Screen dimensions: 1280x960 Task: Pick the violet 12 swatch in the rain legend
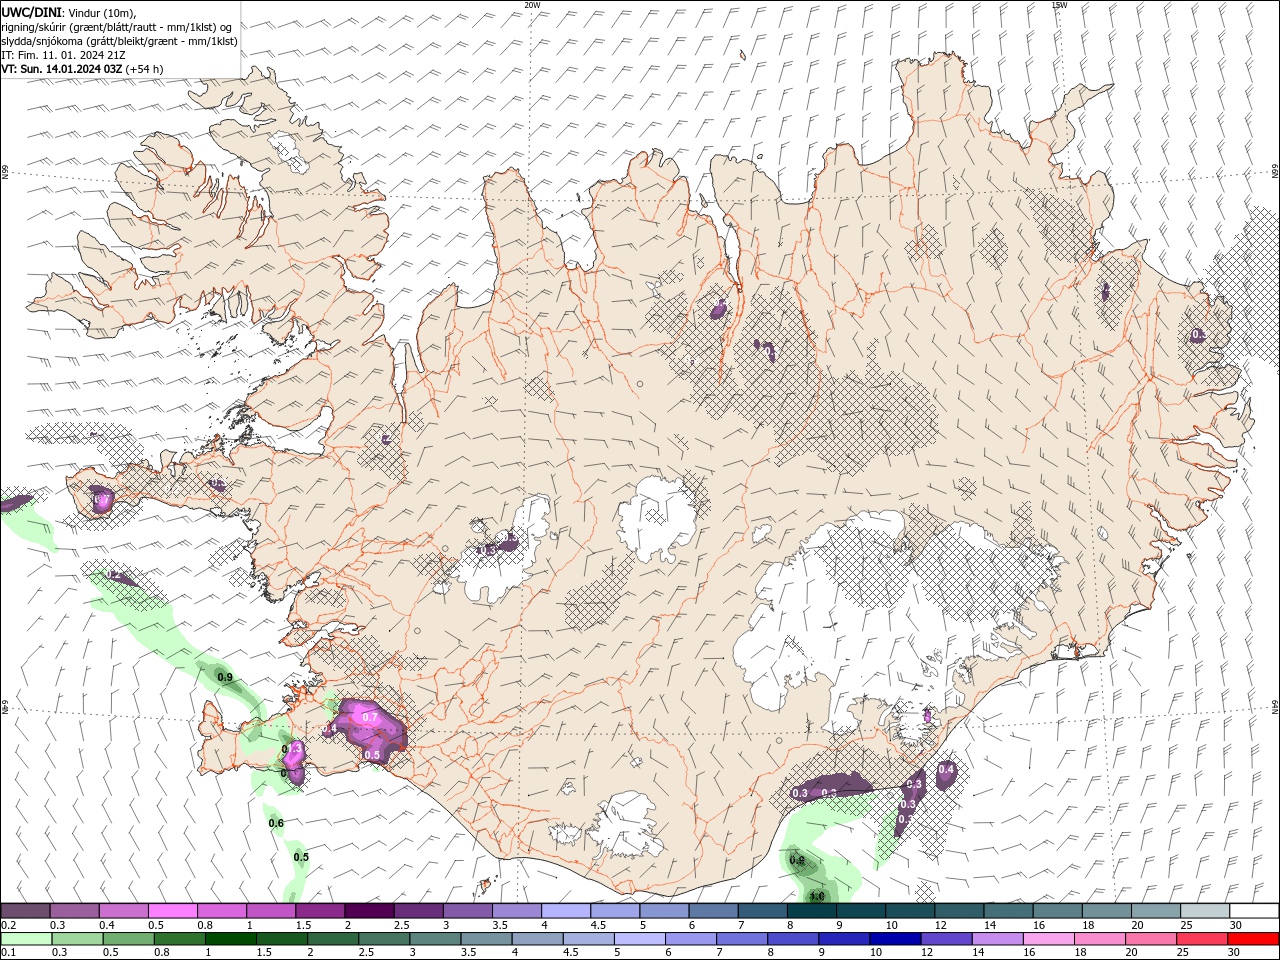(945, 939)
